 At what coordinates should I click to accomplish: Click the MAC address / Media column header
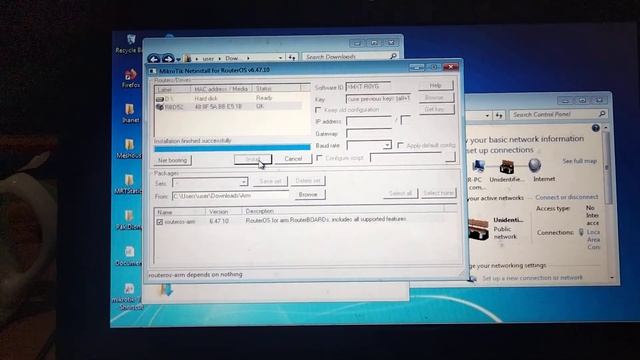point(221,89)
